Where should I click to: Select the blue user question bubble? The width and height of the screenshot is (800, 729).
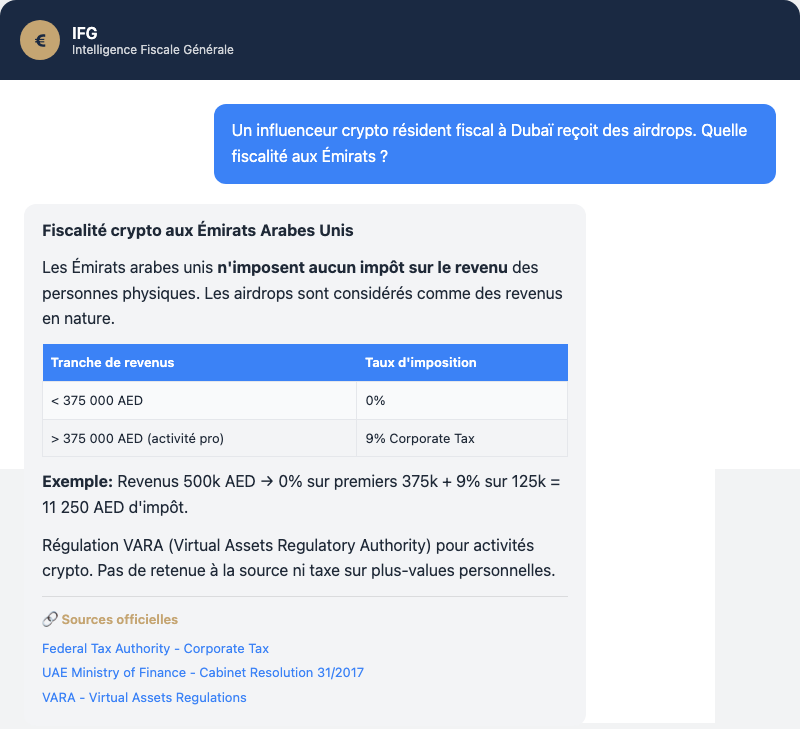[494, 144]
